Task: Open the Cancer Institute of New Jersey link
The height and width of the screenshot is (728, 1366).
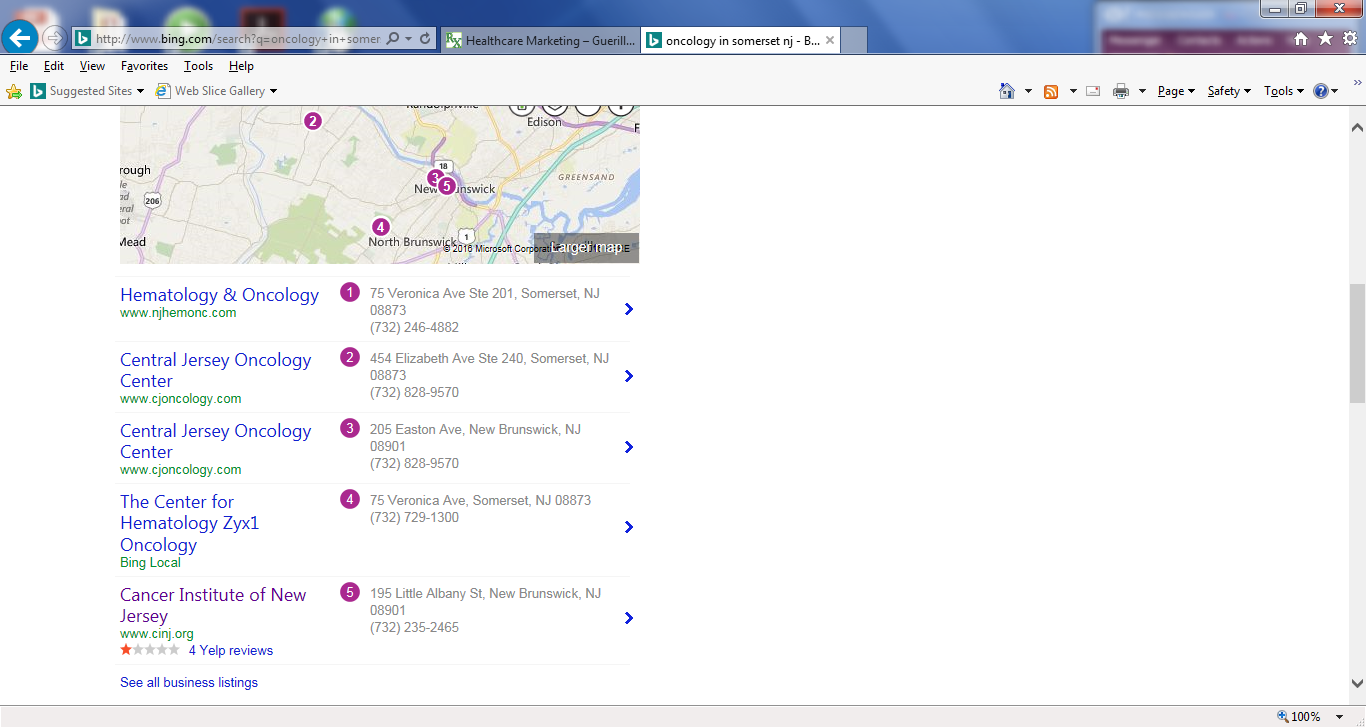Action: (x=213, y=605)
